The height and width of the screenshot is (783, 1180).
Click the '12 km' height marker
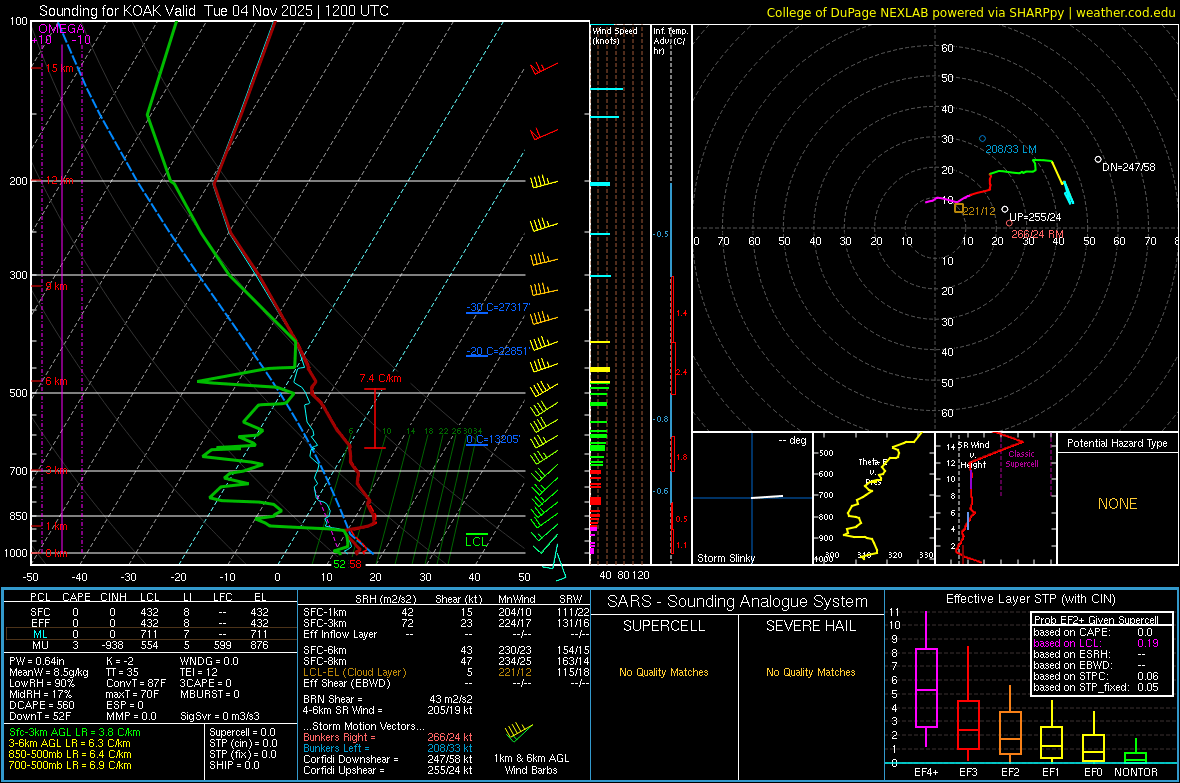59,181
